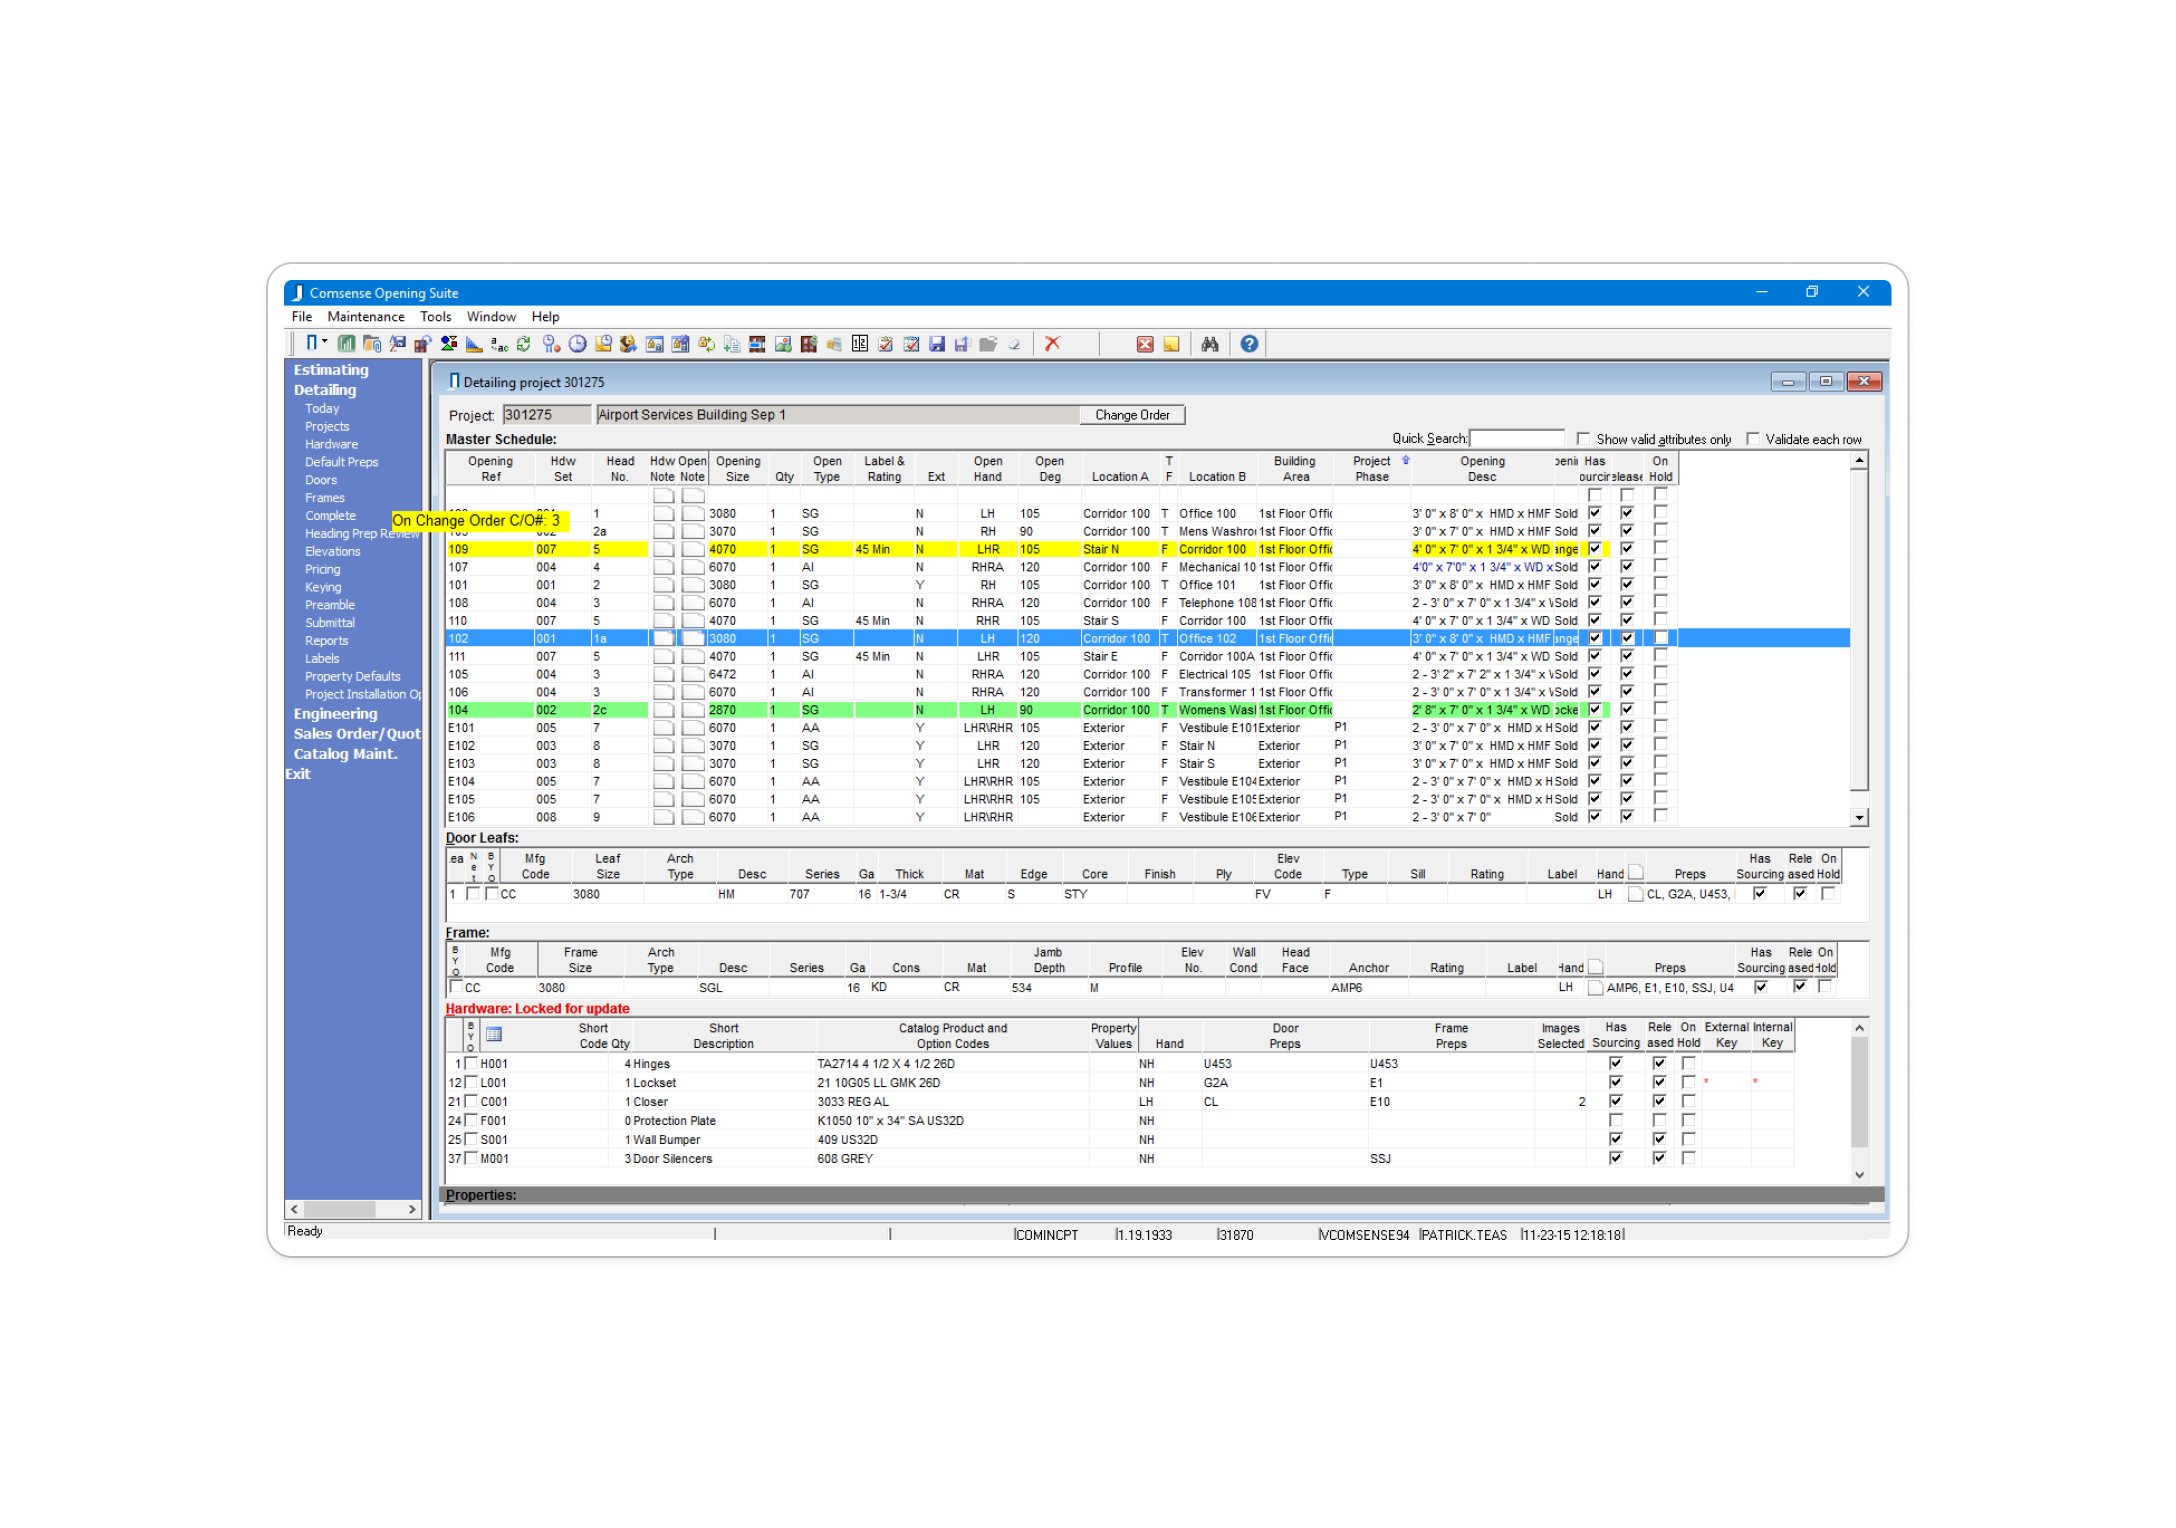Expand the Catalog Maint. sidebar section
This screenshot has width=2176, height=1528.
pos(345,754)
